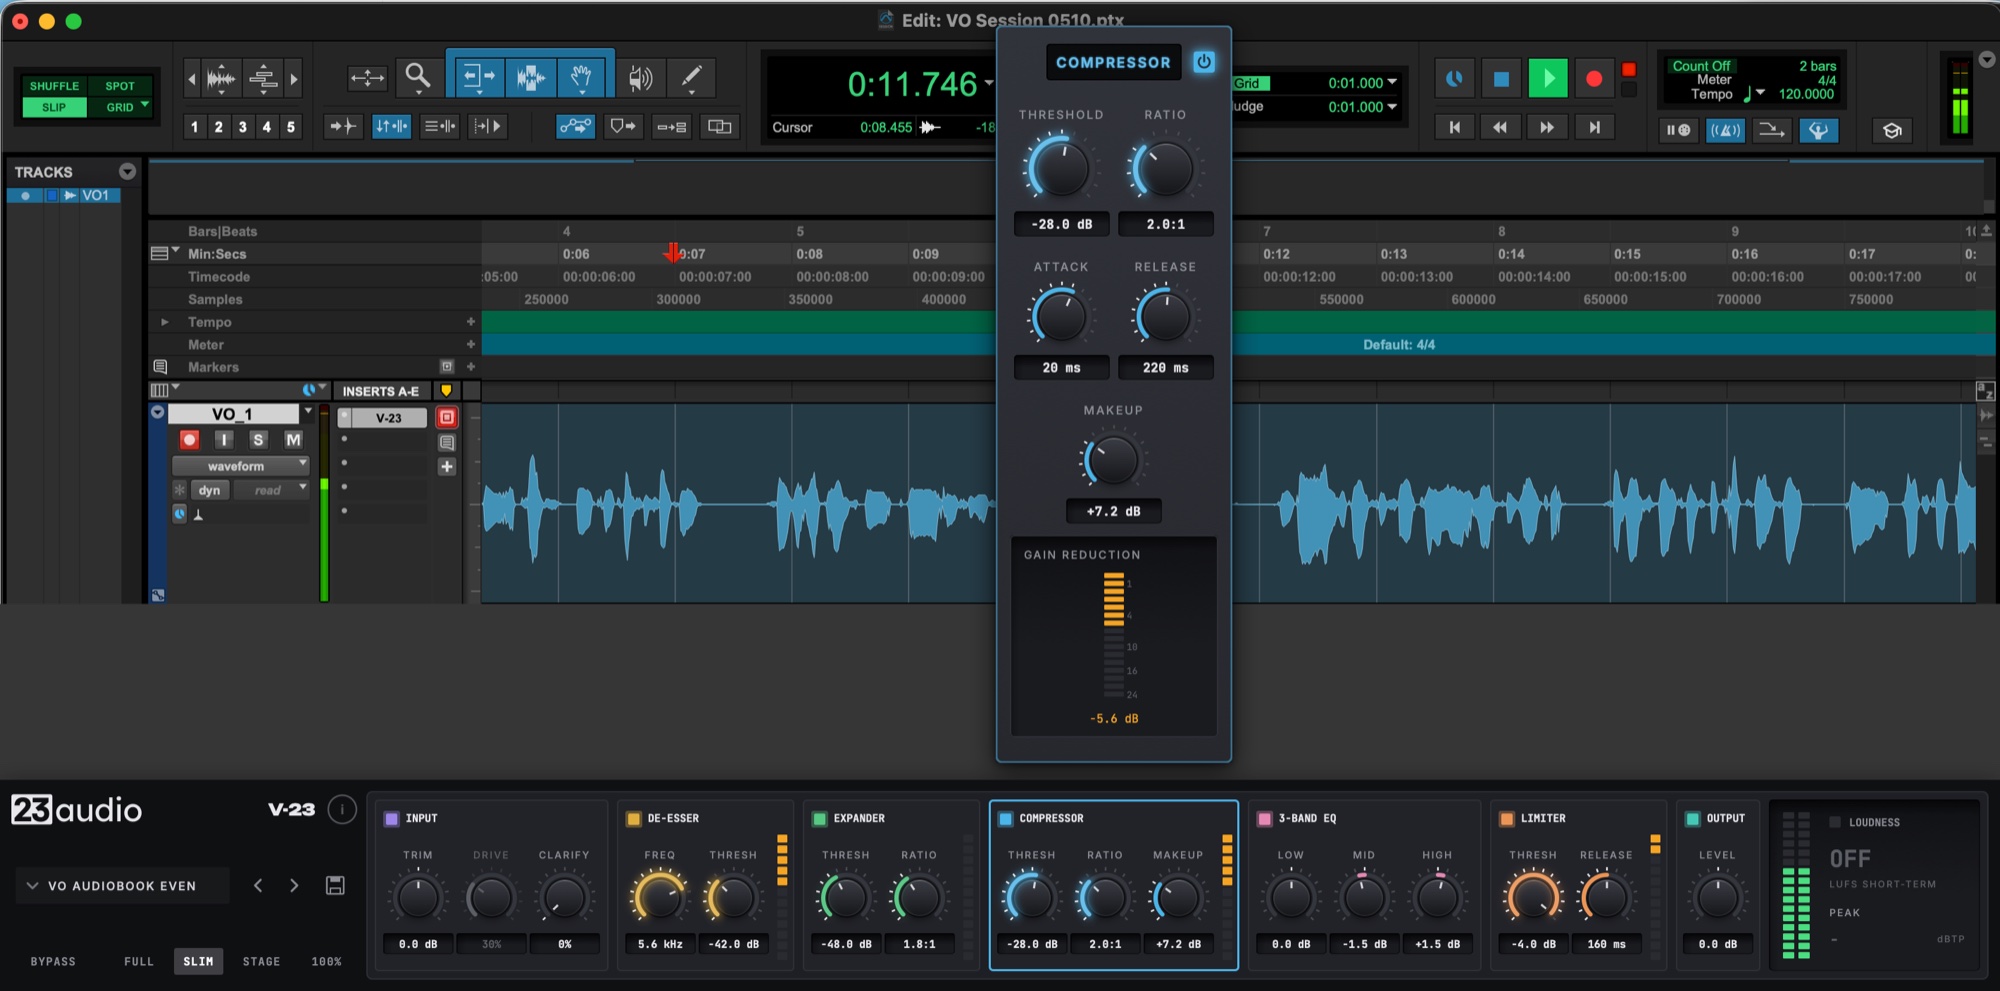
Task: Toggle the compressor popup power button
Action: click(x=1204, y=62)
